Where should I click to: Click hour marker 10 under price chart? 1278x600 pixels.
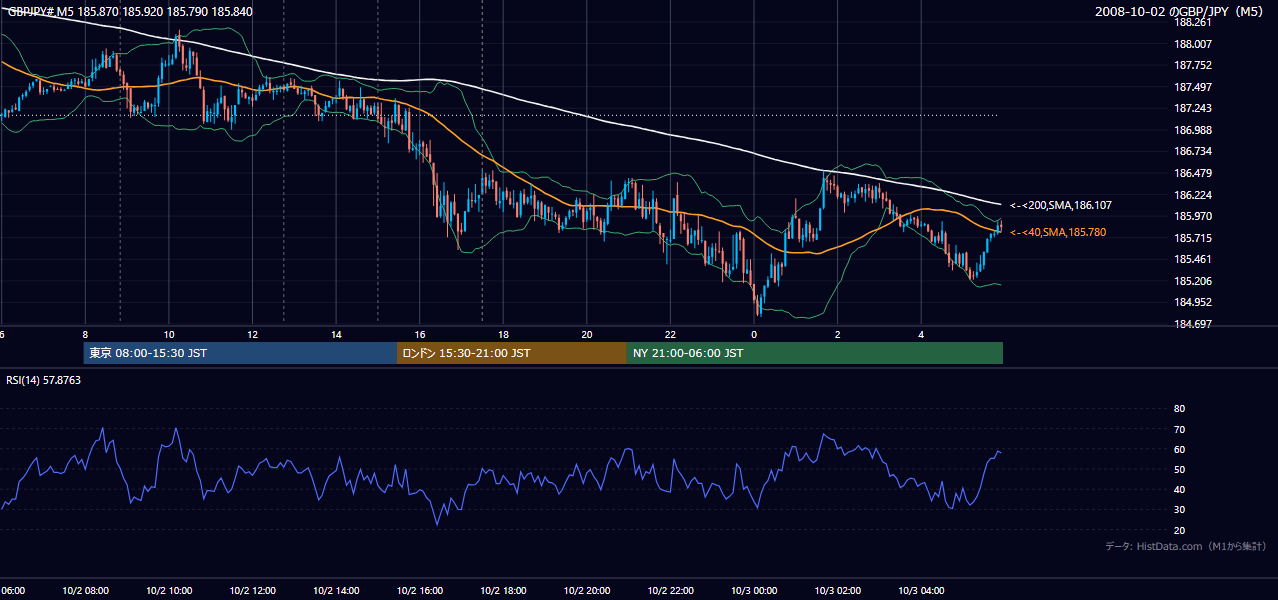pyautogui.click(x=169, y=334)
